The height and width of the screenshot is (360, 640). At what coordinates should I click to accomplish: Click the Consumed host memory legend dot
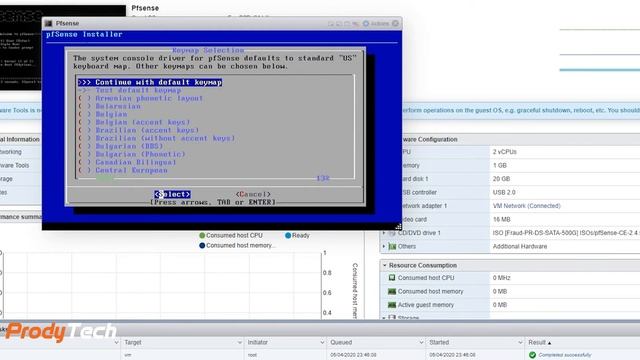202,246
